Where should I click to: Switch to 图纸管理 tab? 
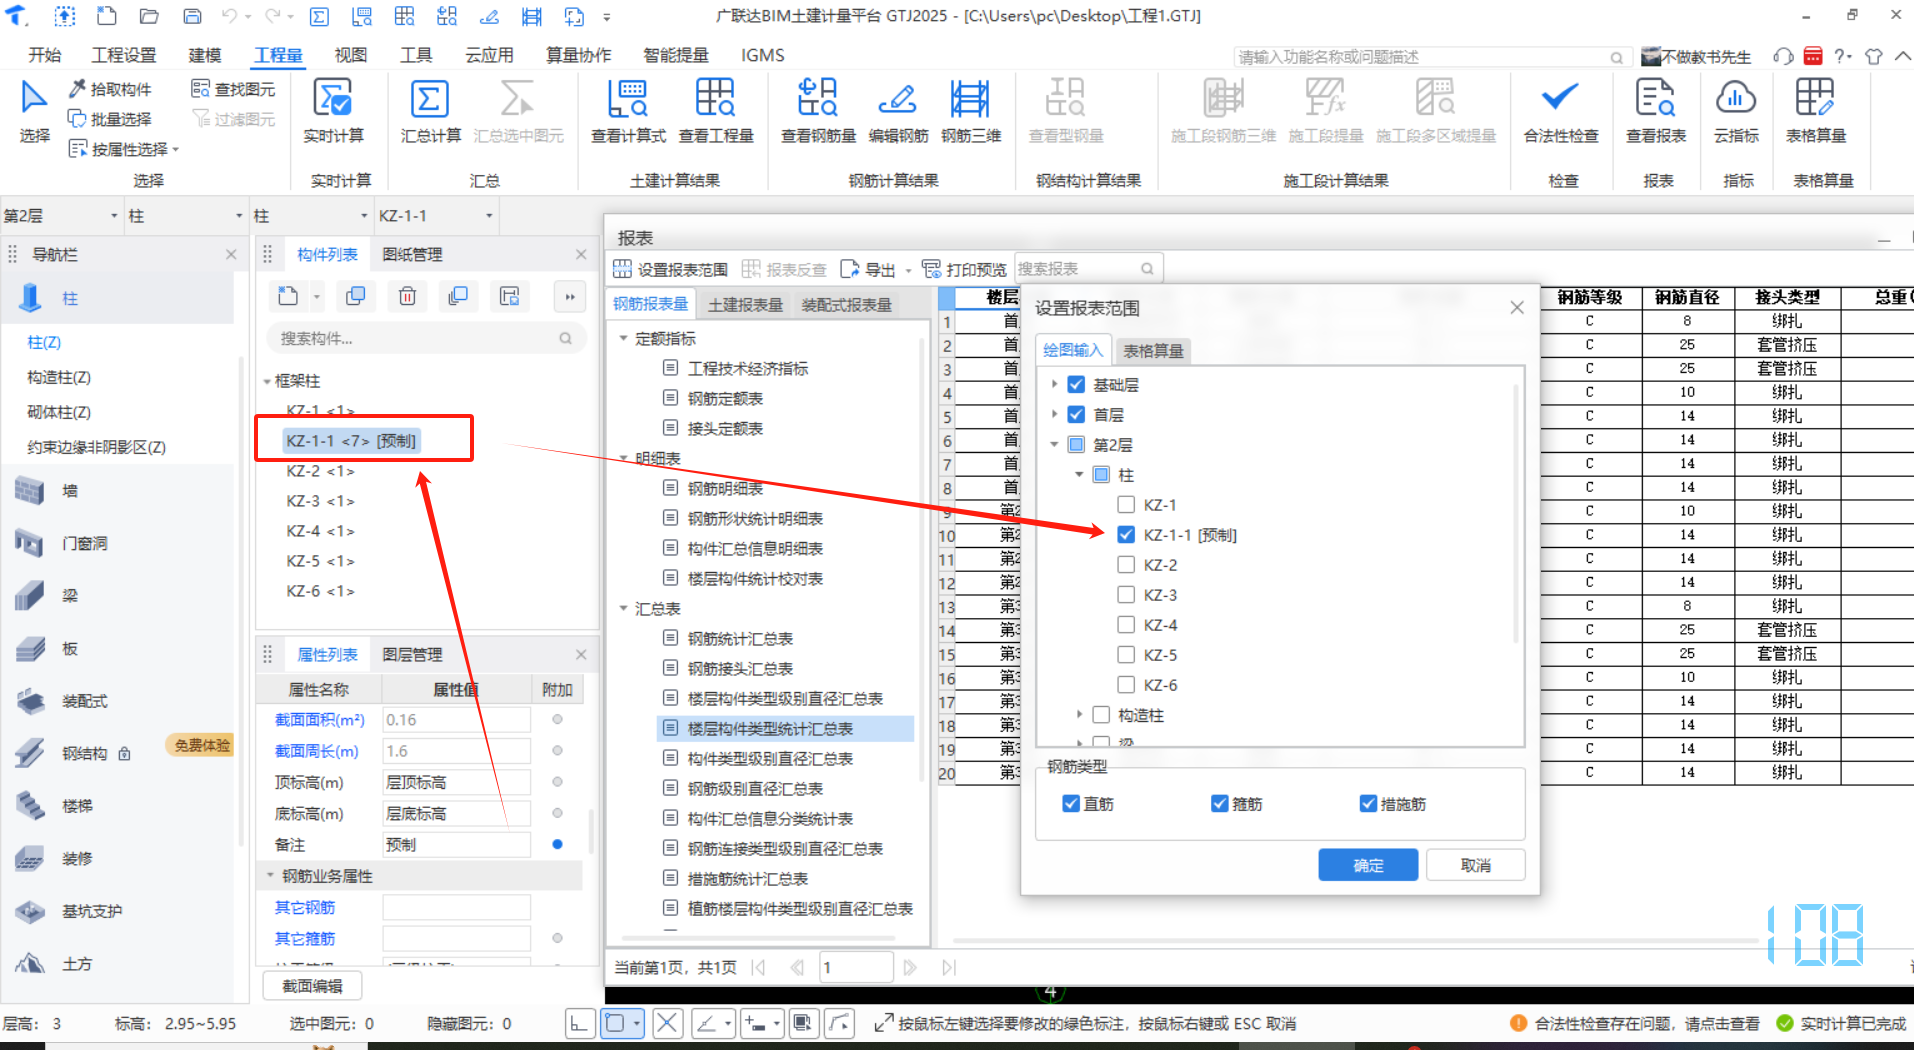[x=412, y=255]
